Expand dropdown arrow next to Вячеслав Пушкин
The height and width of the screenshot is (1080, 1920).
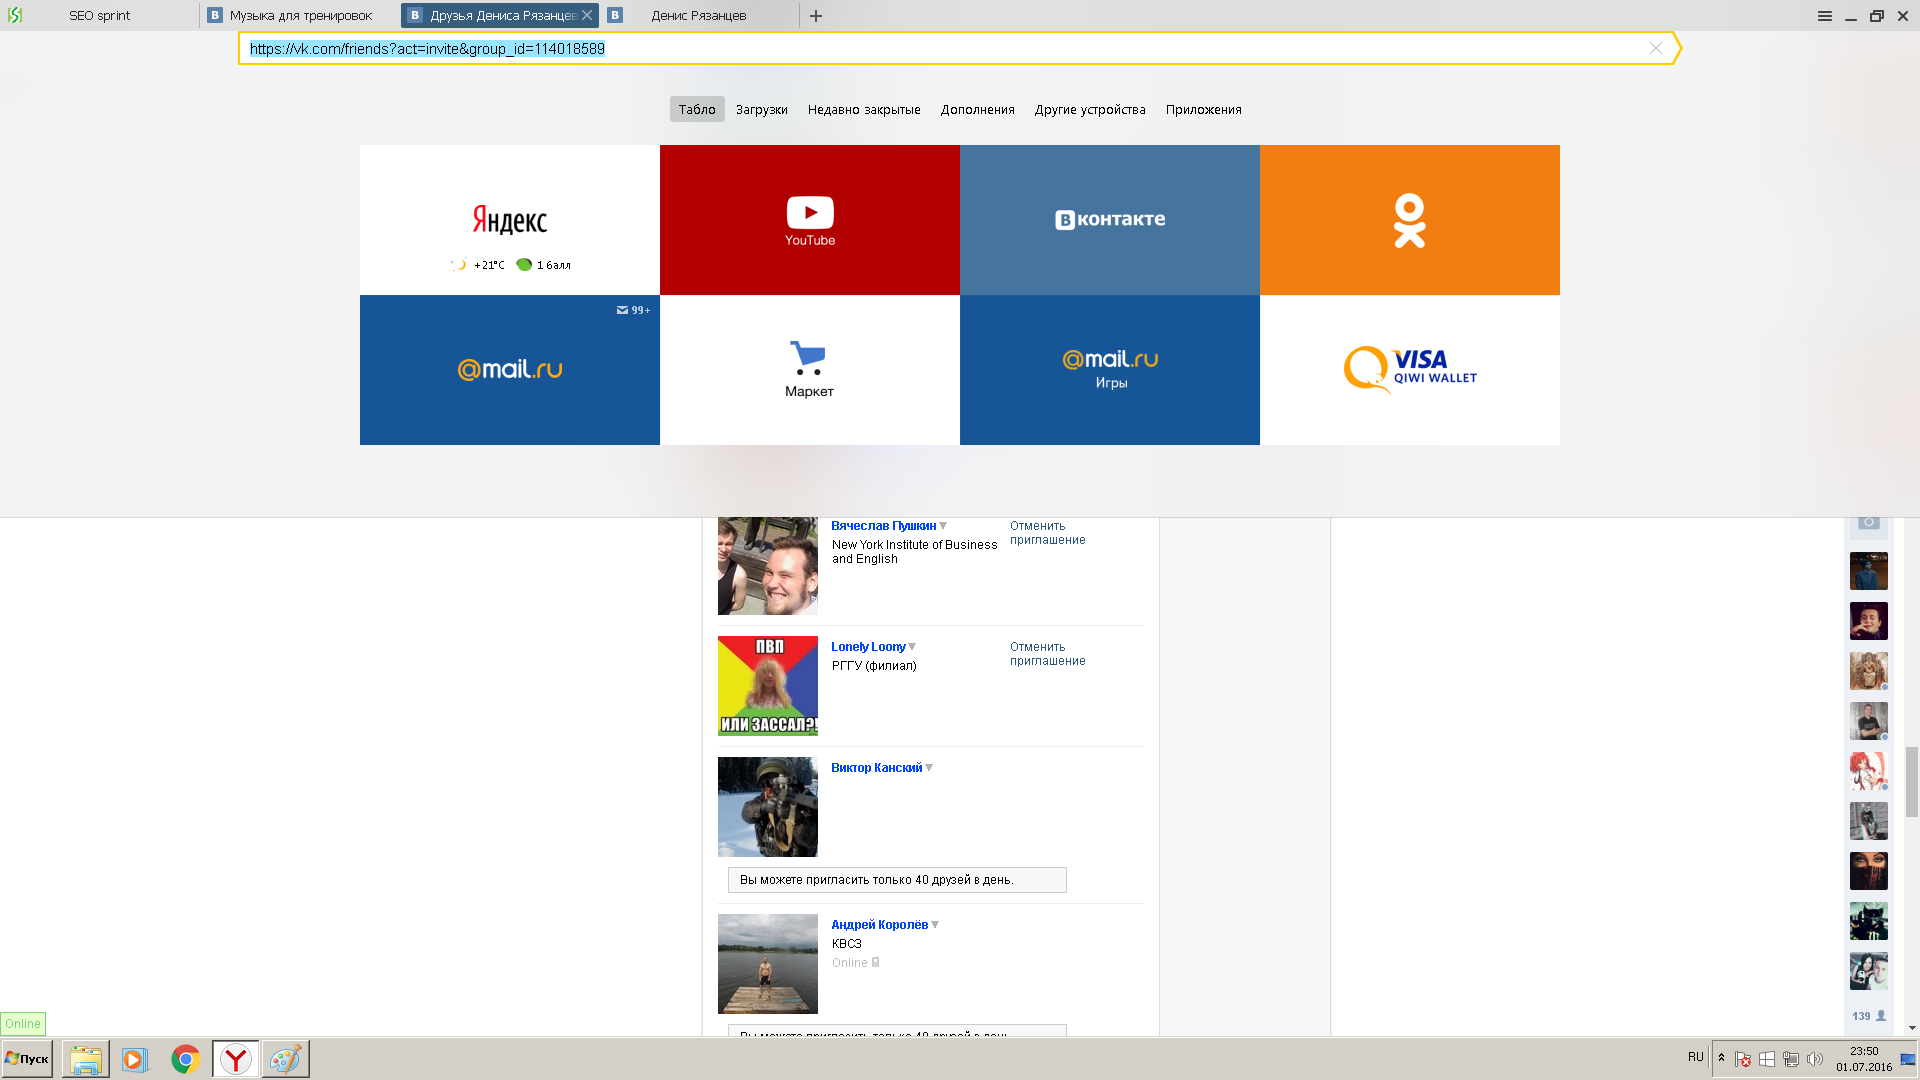943,526
